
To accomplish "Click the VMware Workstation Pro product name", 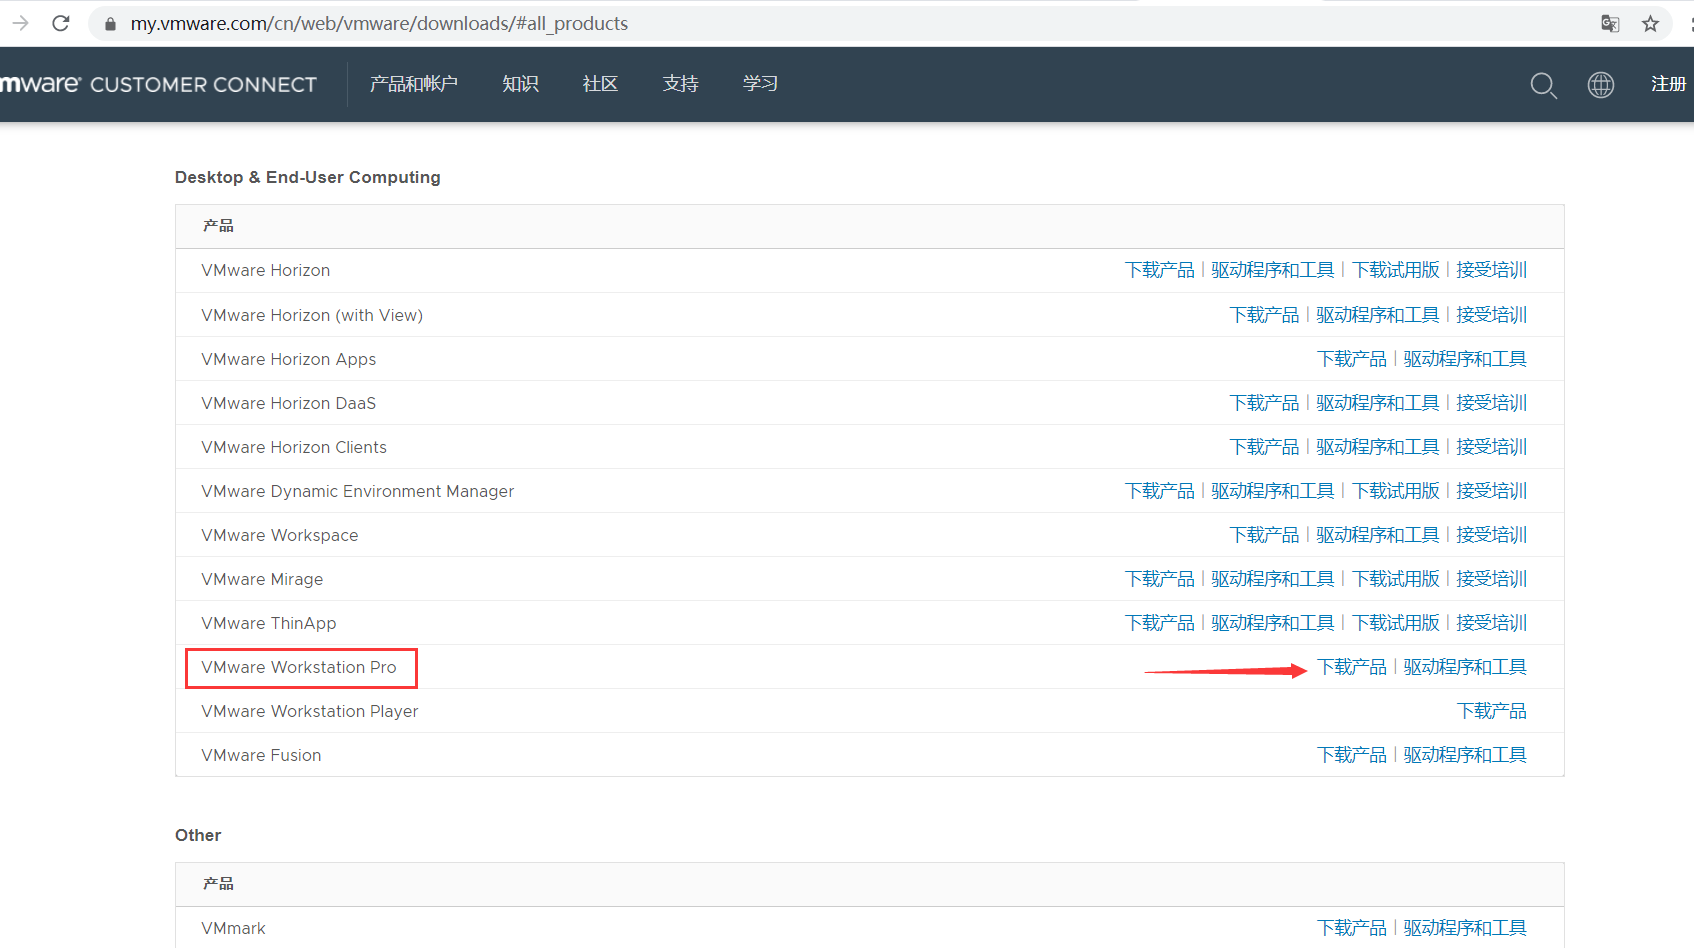I will coord(299,667).
